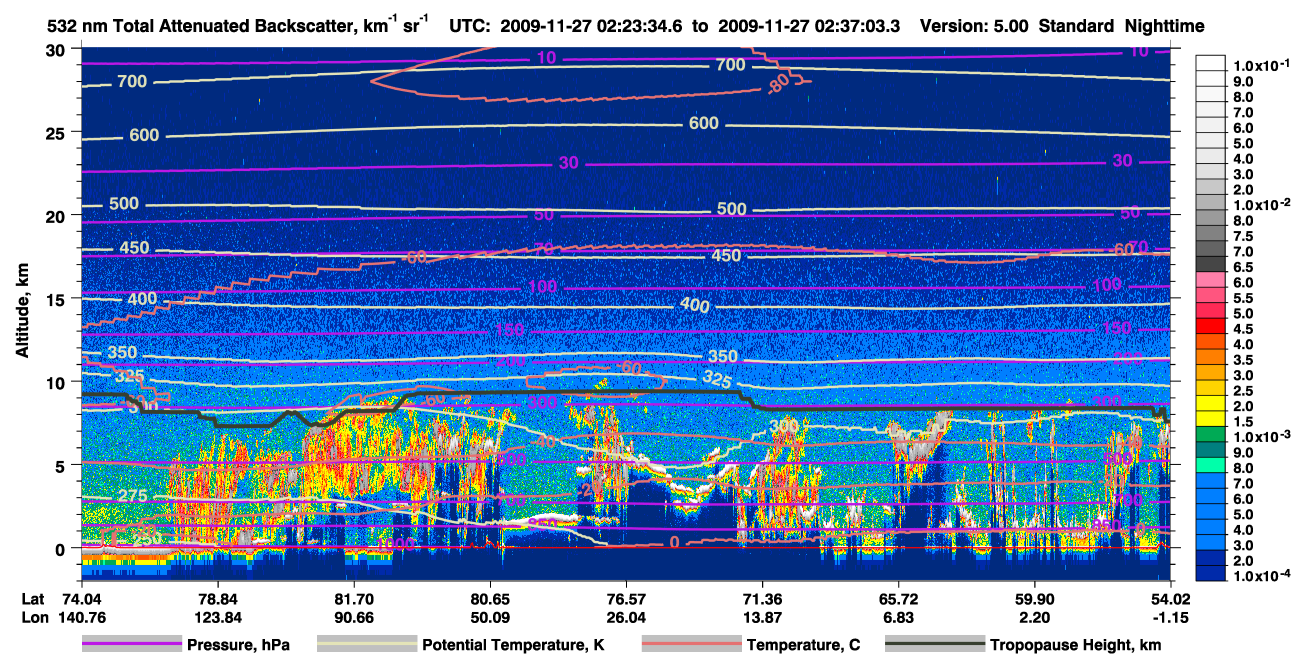Viewport: 1300px width, 667px height.
Task: Click the 275 potential temperature contour label
Action: (132, 496)
